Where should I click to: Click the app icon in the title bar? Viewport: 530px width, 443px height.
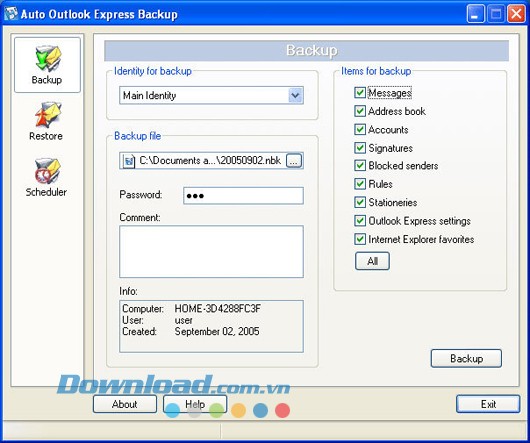pos(11,14)
